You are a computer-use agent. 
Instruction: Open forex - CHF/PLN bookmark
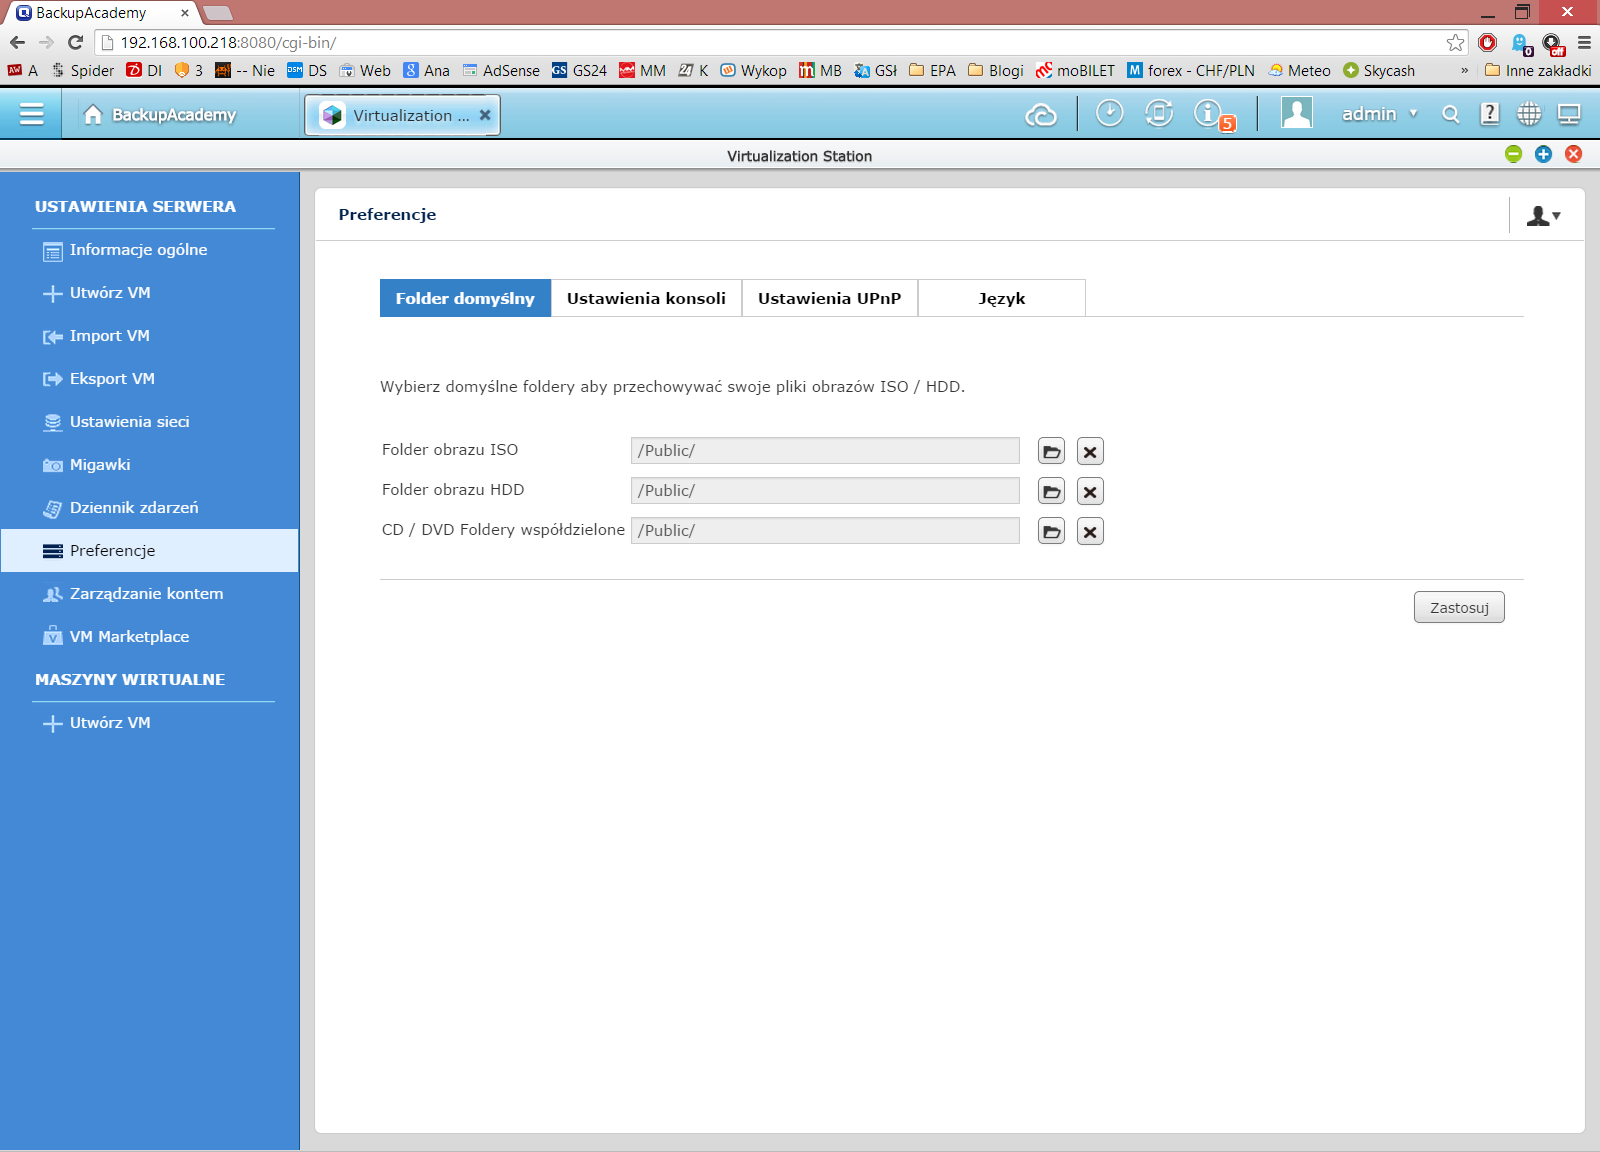1191,70
